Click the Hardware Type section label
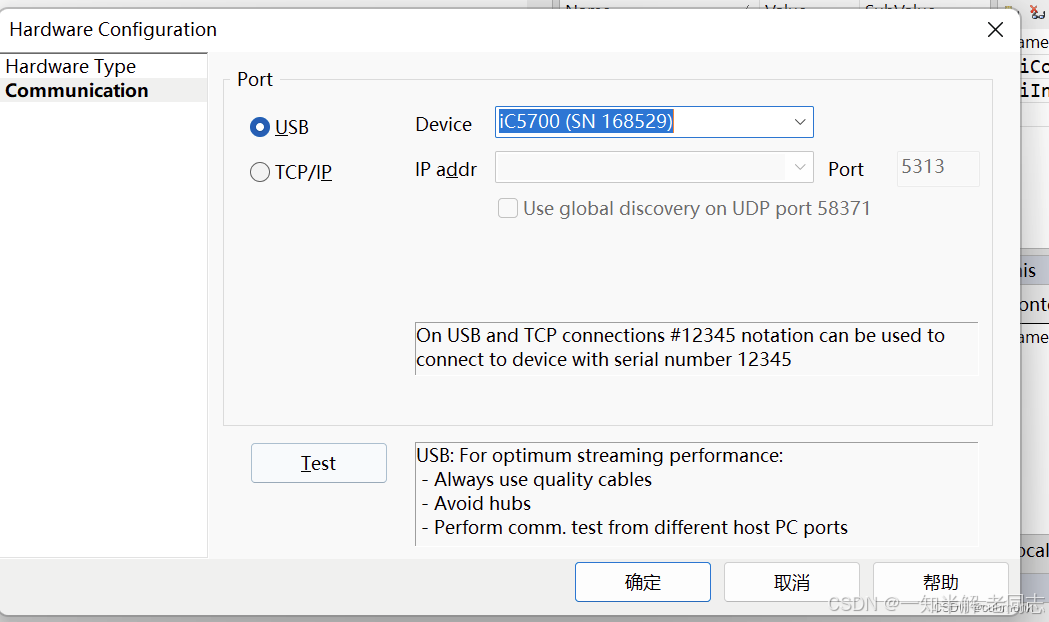1049x622 pixels. 70,66
